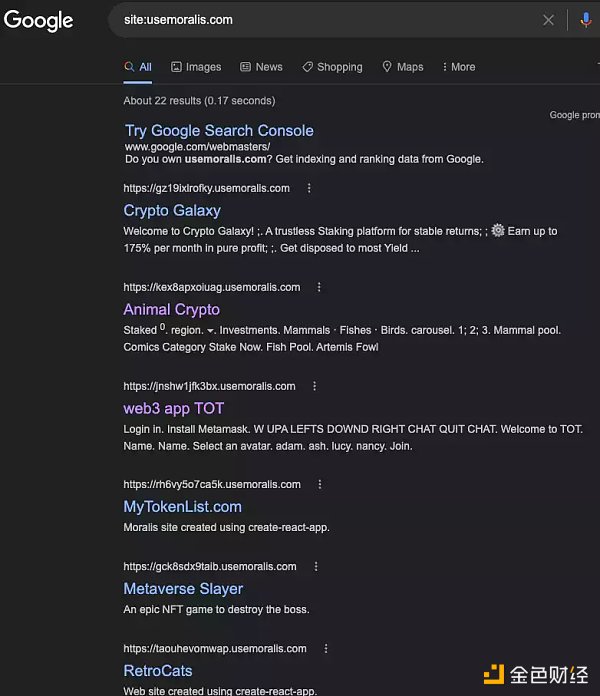
Task: Open the RetroCats result
Action: tap(158, 671)
